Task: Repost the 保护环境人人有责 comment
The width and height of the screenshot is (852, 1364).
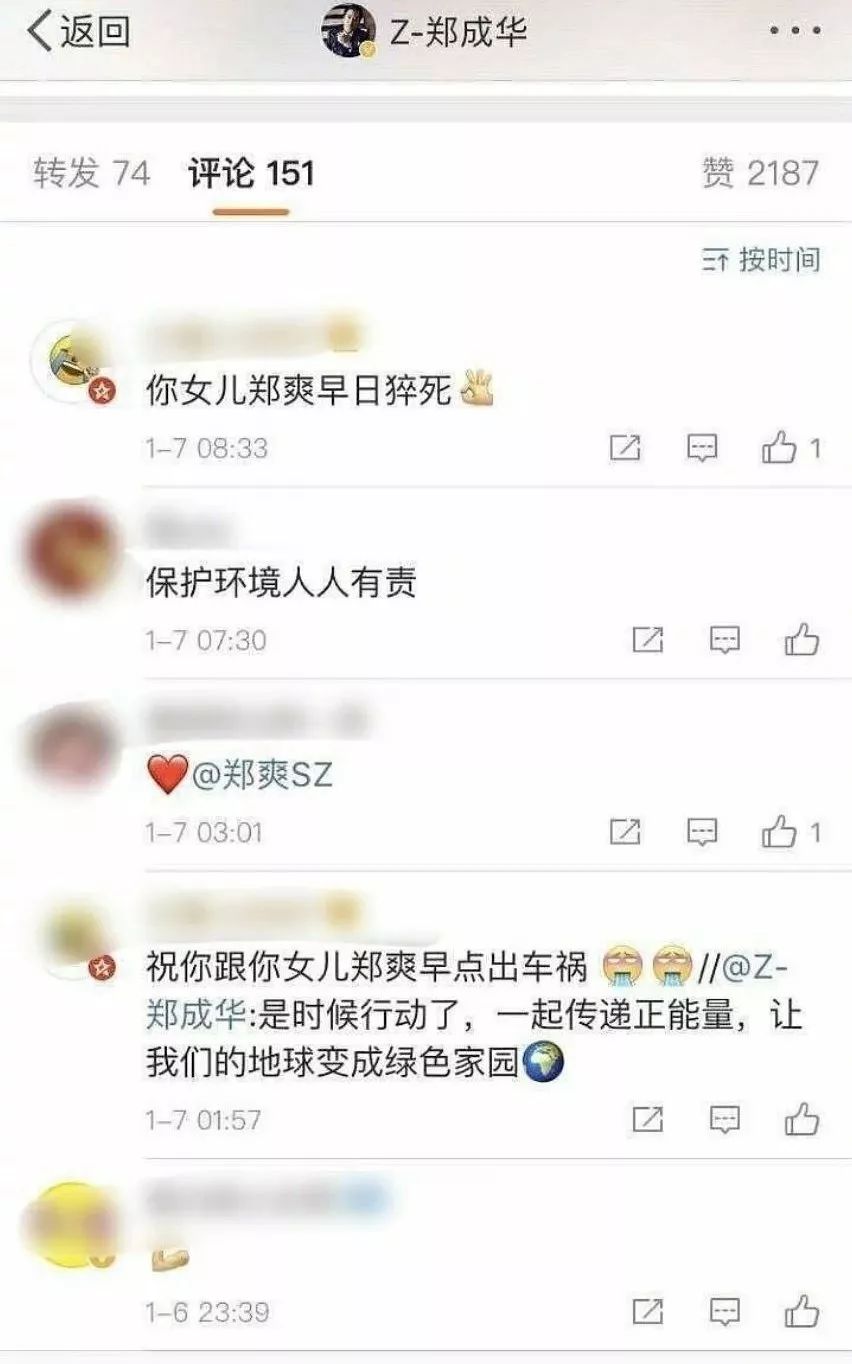Action: point(648,640)
